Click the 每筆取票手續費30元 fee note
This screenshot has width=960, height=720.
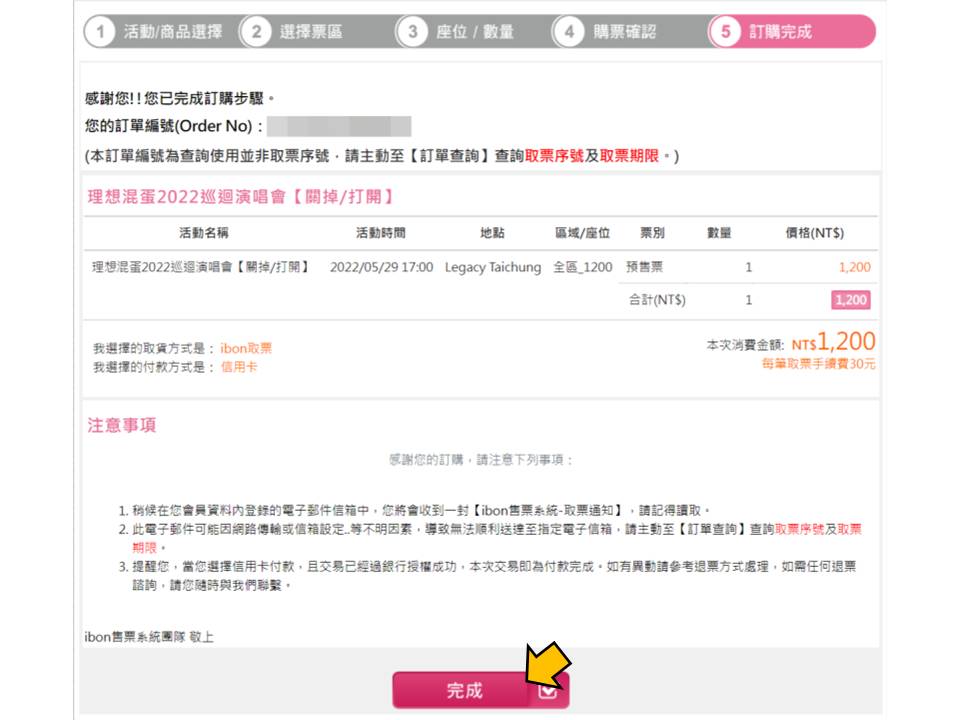[x=819, y=364]
